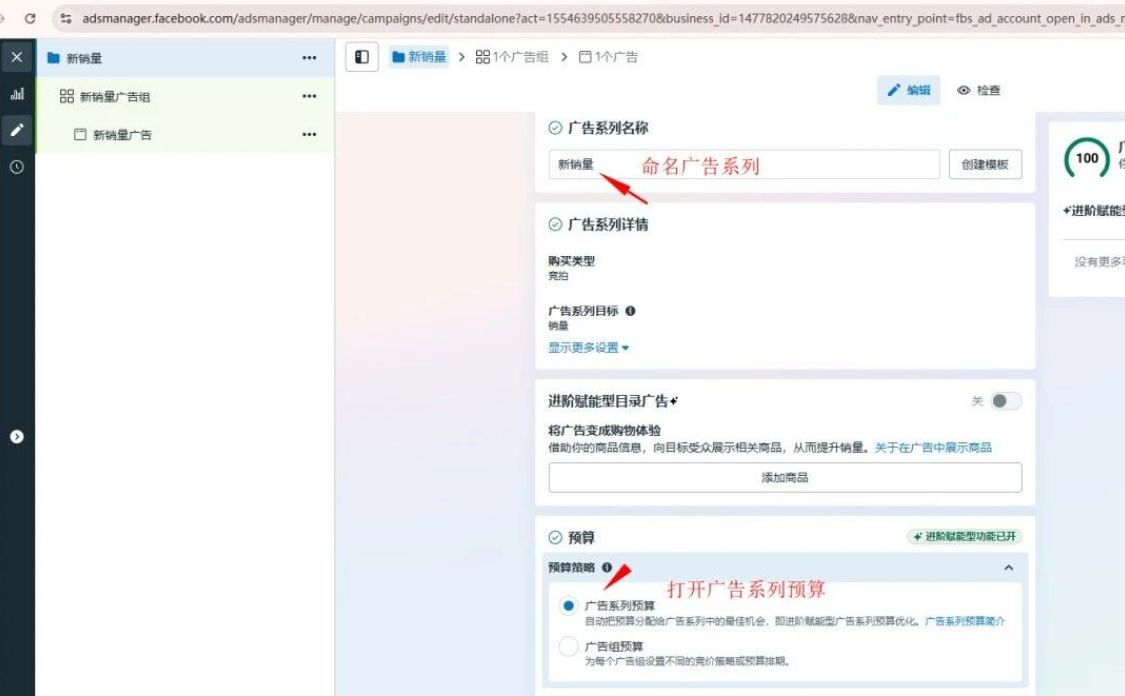The height and width of the screenshot is (696, 1125).
Task: Select 新销量广告组 ad set in tree
Action: point(184,96)
